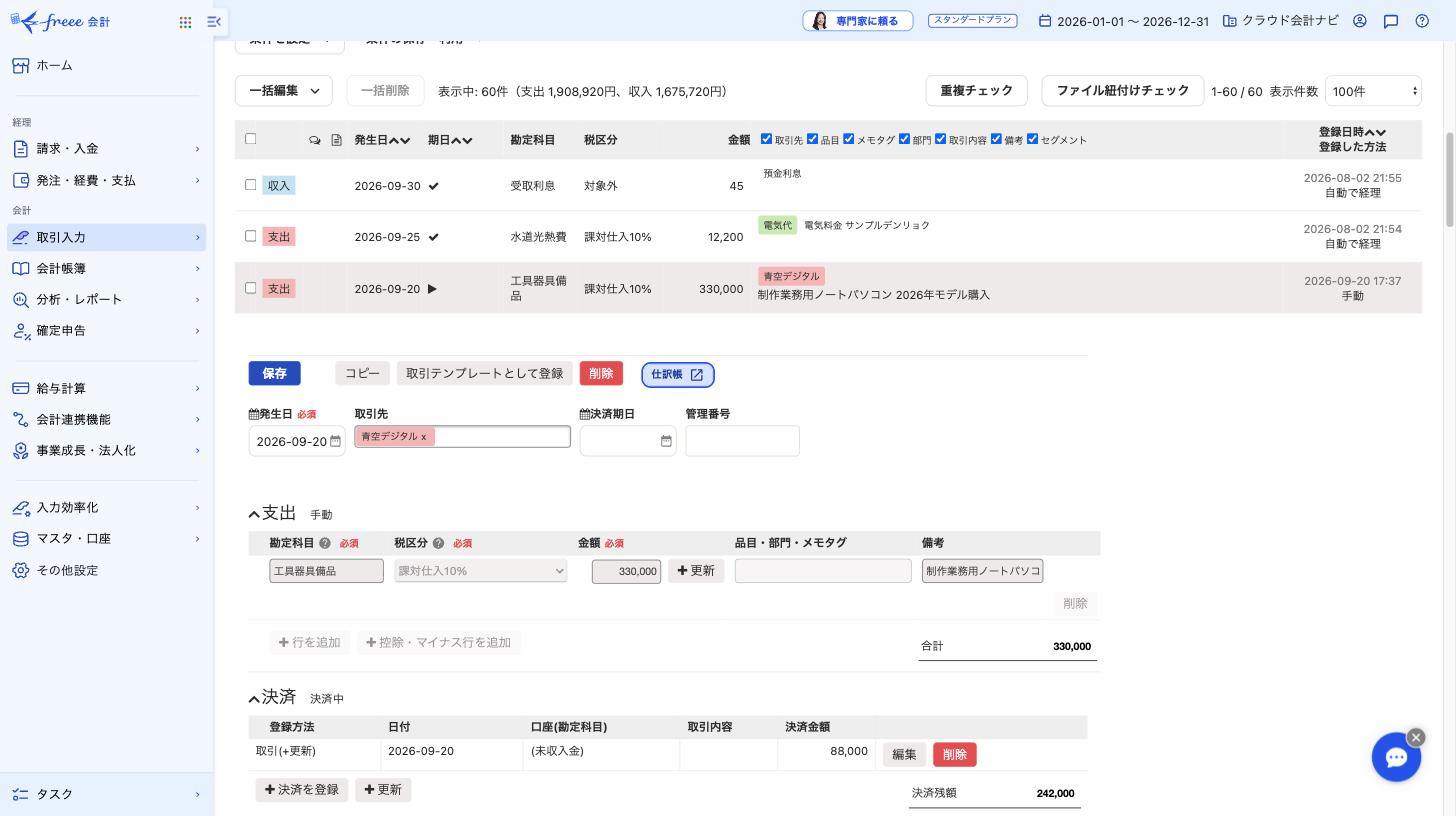The image size is (1456, 816).
Task: Click the 重複チェック button
Action: pos(977,91)
